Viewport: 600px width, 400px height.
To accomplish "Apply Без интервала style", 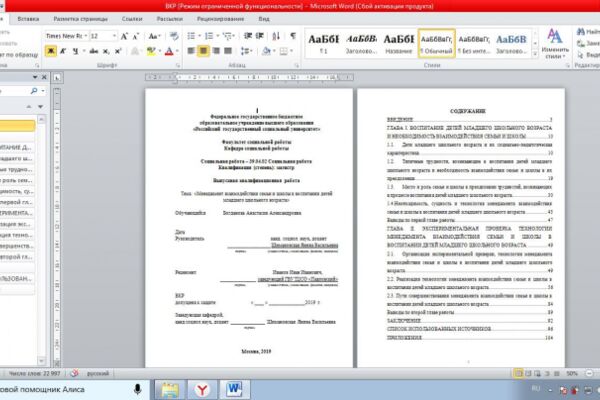I will 474,43.
